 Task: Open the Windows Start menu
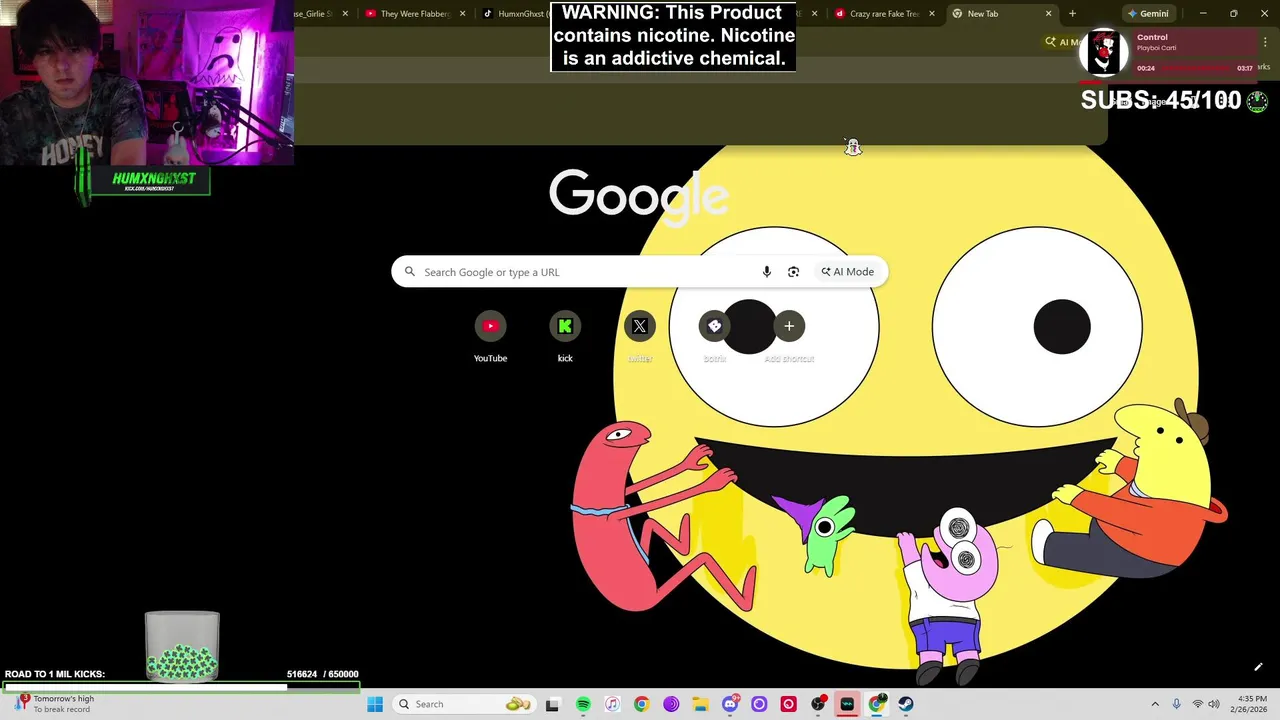pyautogui.click(x=375, y=704)
